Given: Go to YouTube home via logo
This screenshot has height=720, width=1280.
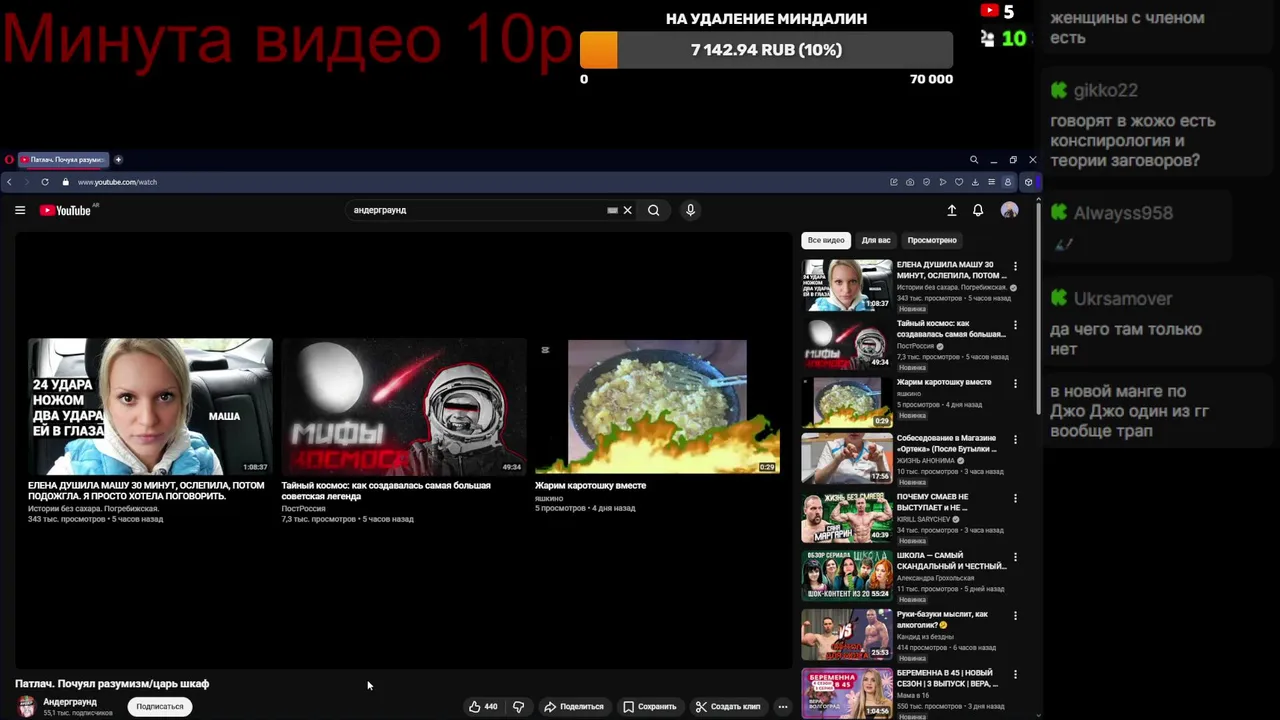Looking at the screenshot, I should (x=66, y=210).
